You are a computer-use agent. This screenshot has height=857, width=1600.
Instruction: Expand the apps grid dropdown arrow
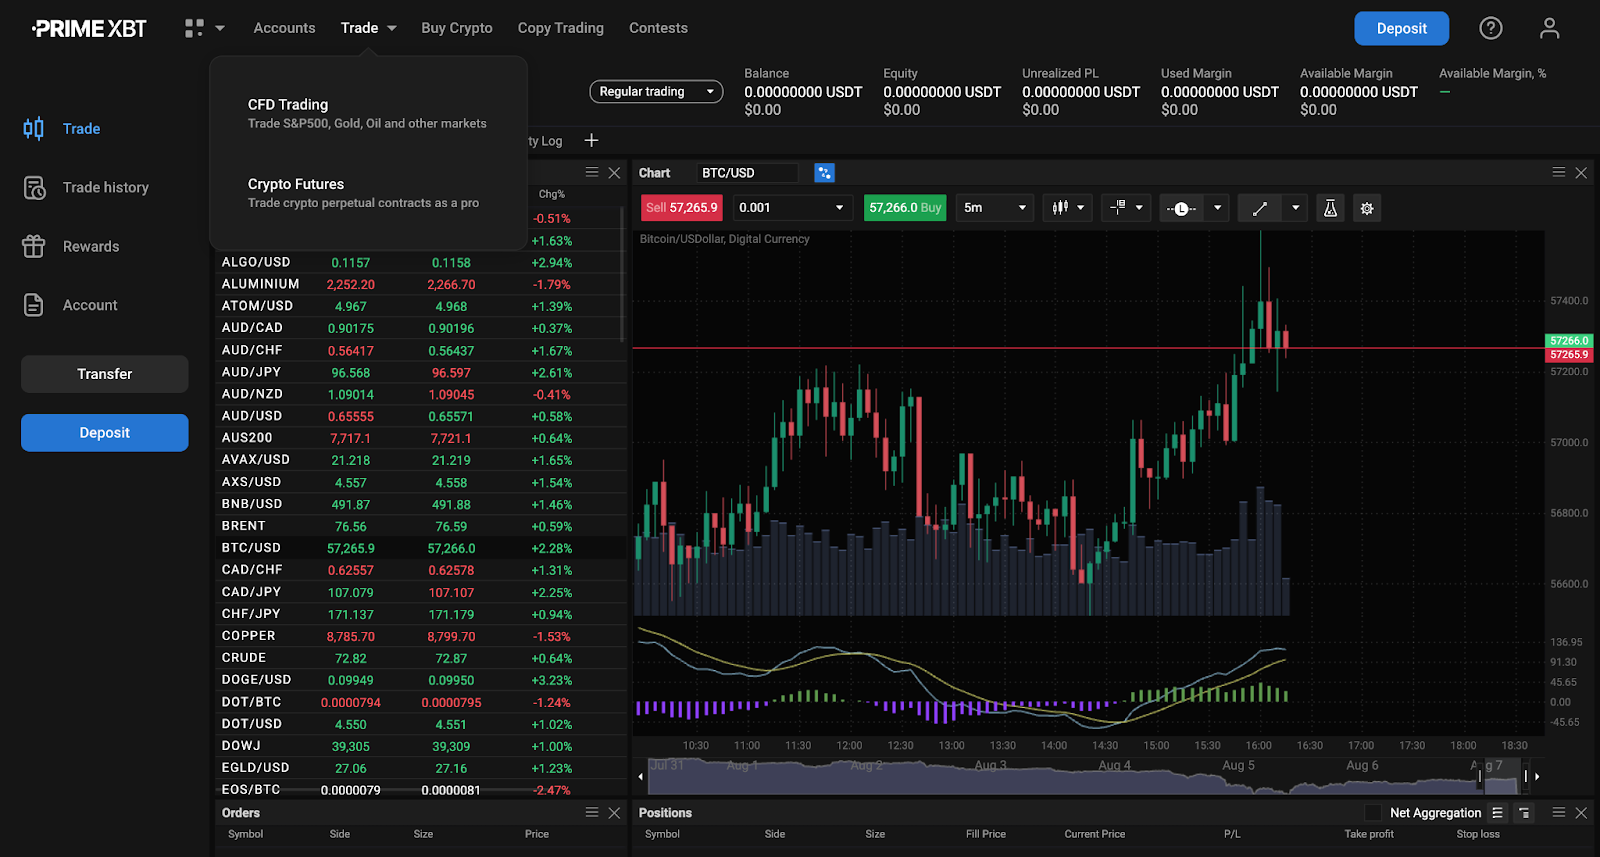[220, 28]
